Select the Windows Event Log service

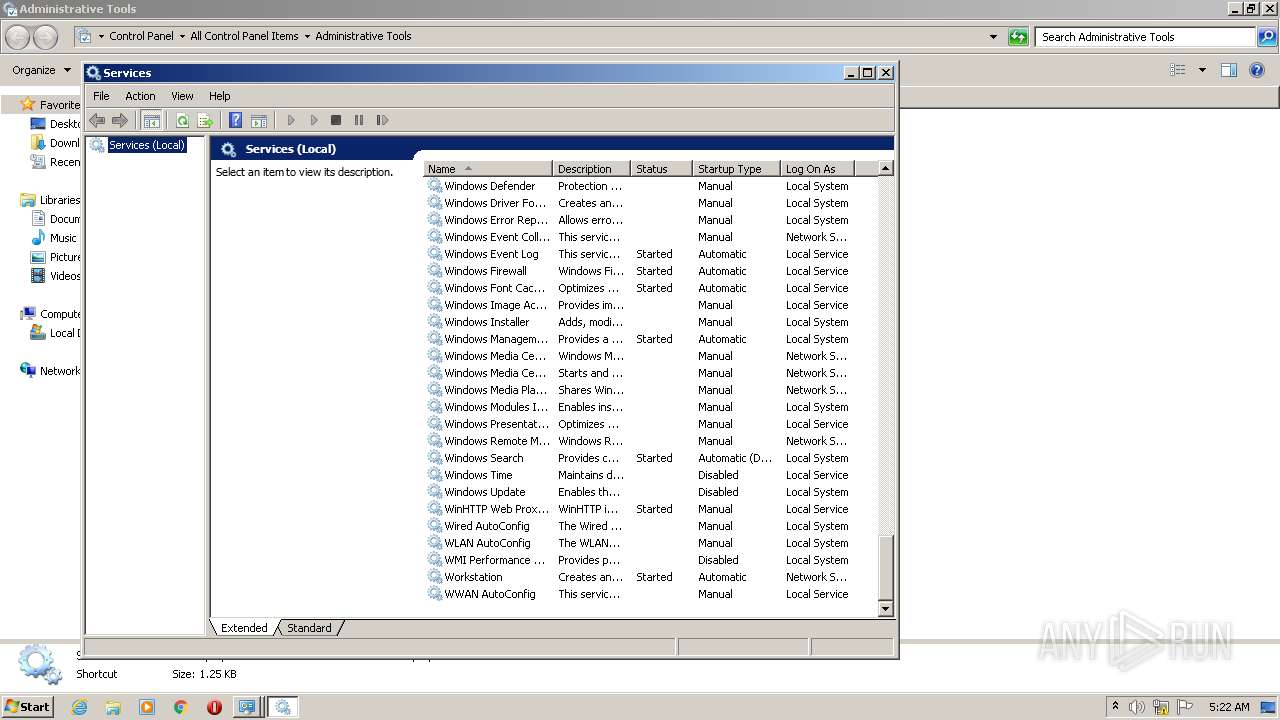650,254
